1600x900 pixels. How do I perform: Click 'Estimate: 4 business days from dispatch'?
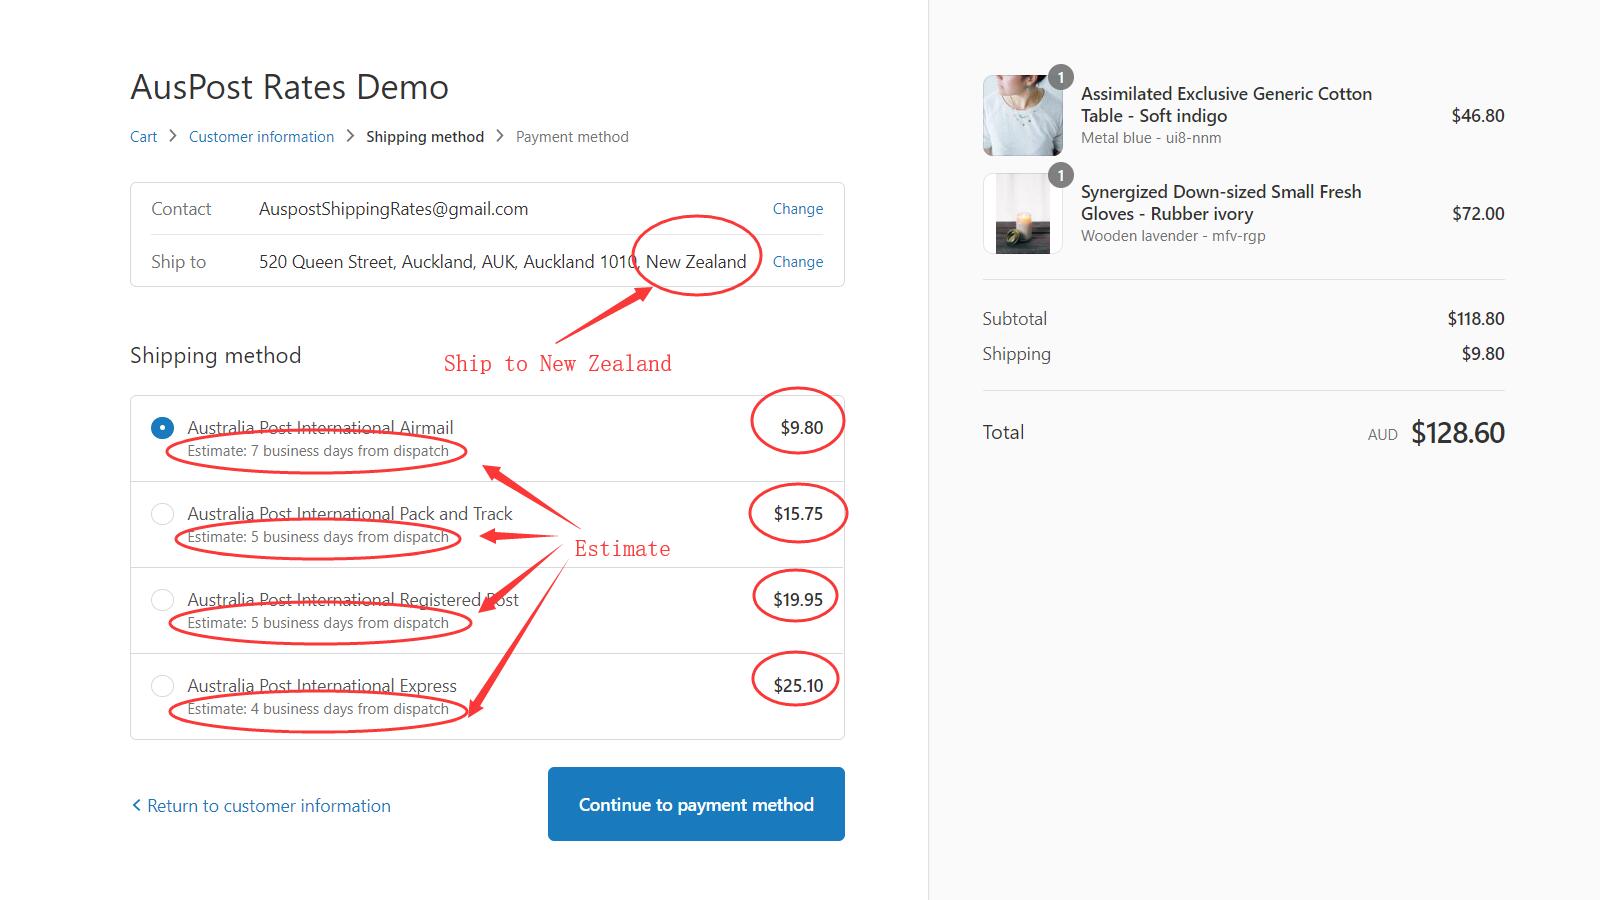click(x=318, y=709)
